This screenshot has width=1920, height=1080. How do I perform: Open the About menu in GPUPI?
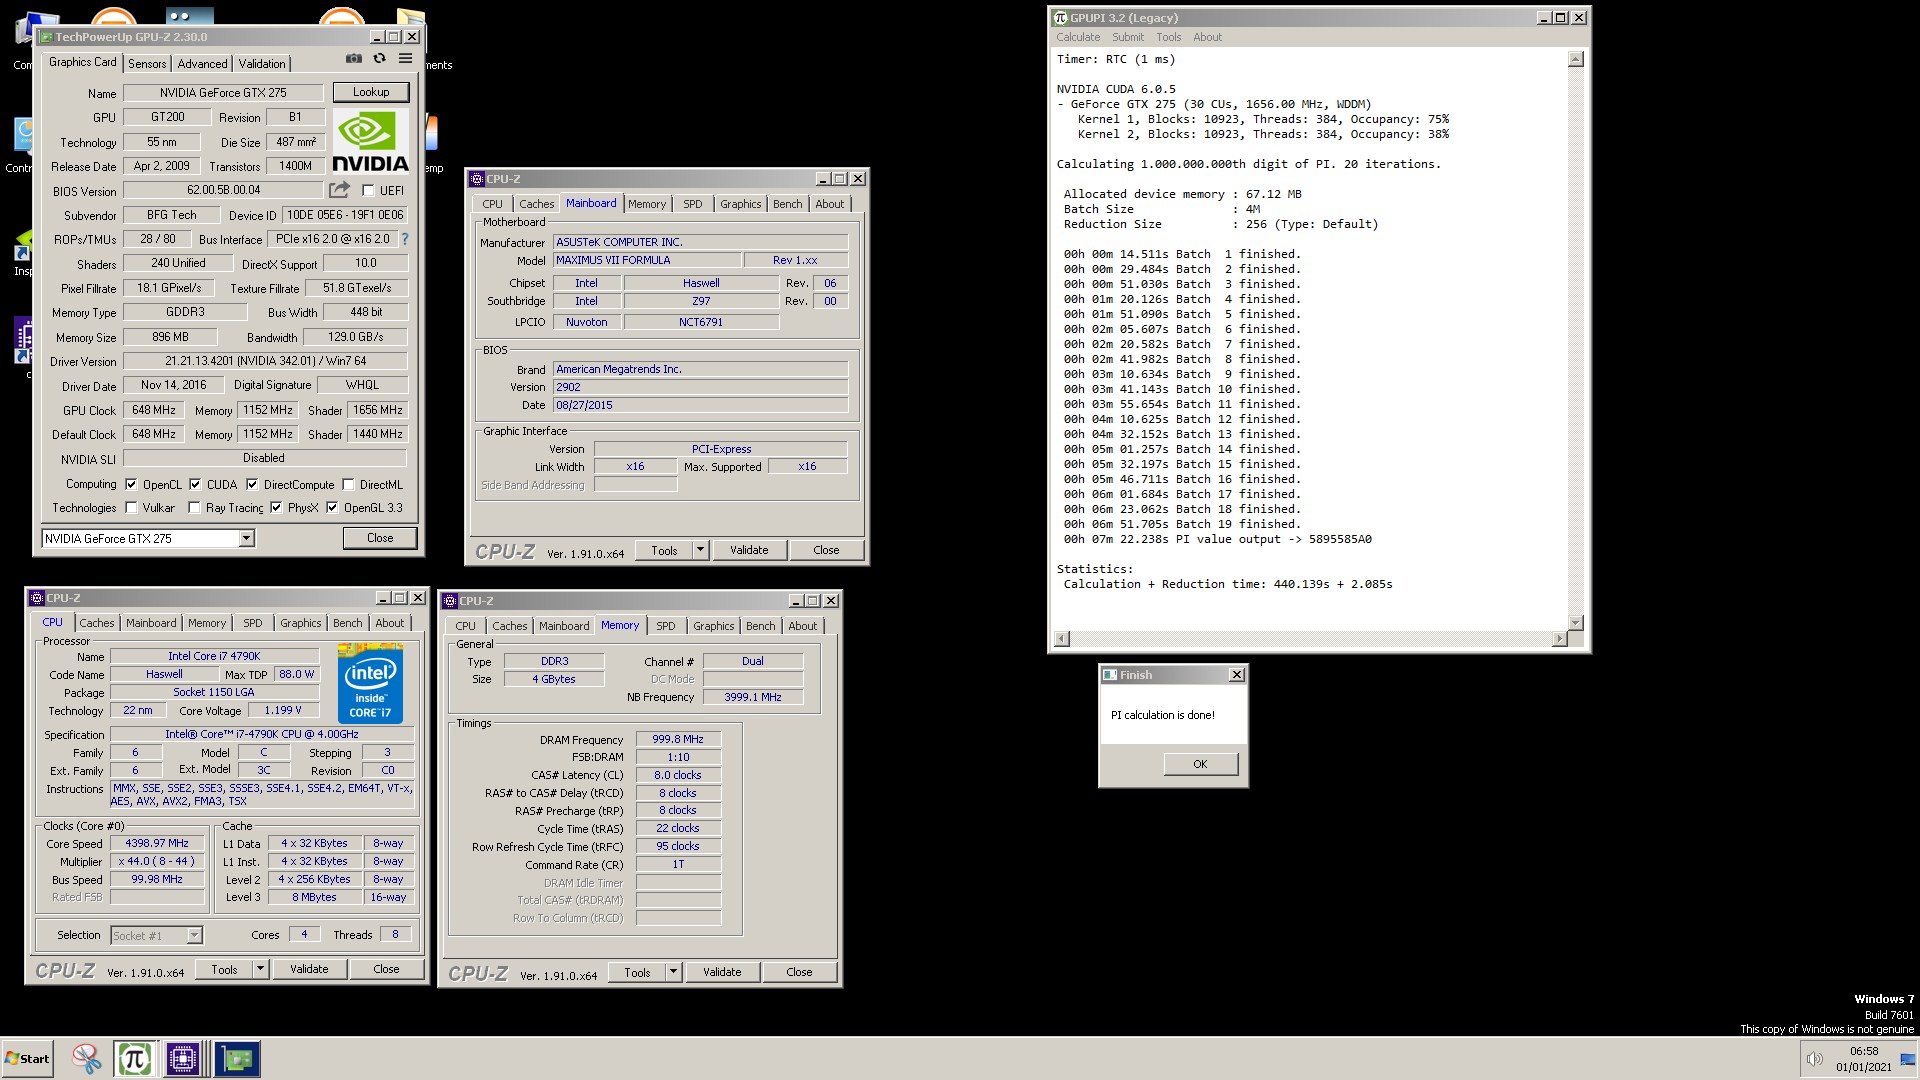[x=1207, y=37]
